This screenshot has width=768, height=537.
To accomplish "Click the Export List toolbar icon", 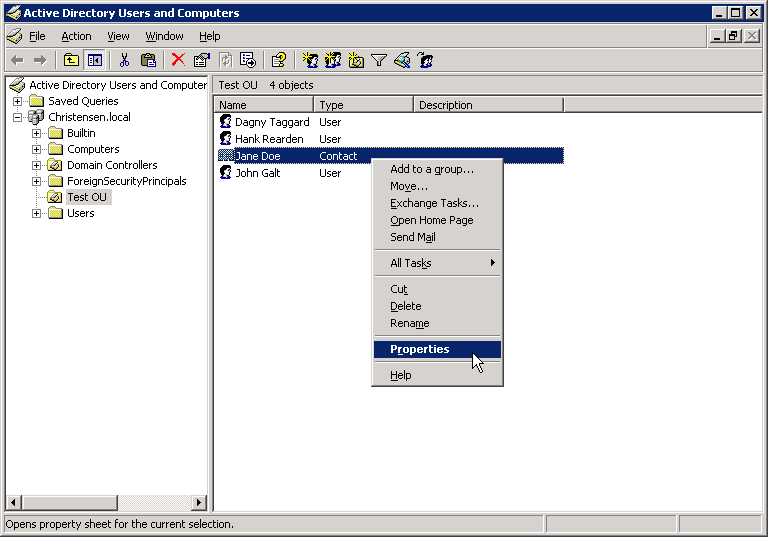I will pos(248,60).
